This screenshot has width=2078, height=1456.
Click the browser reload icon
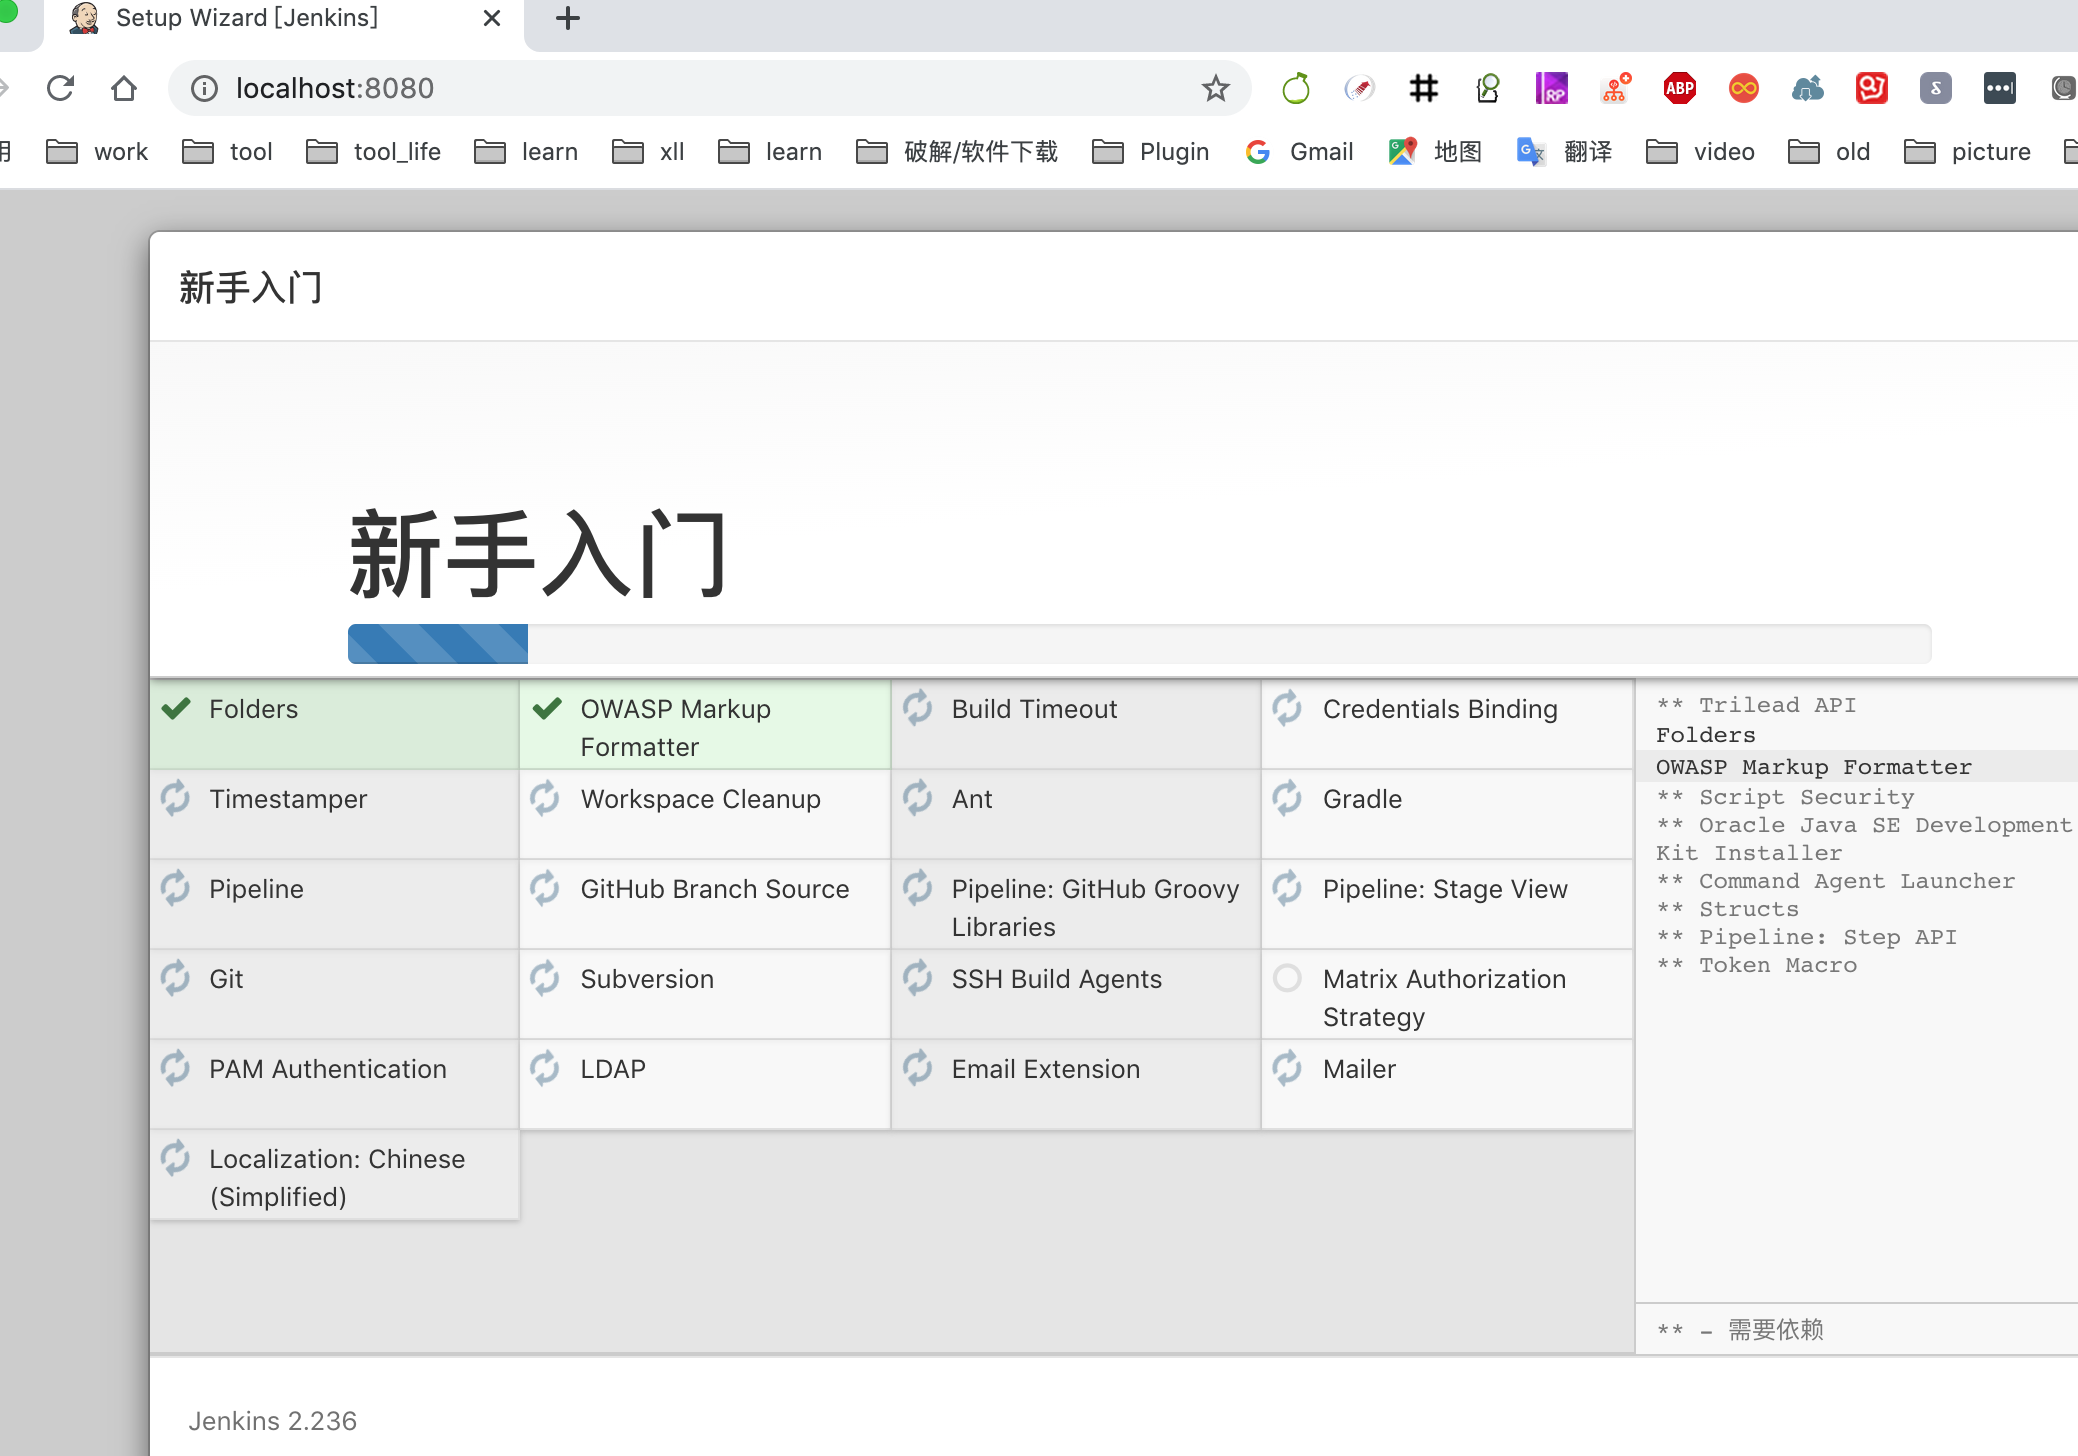click(x=61, y=89)
